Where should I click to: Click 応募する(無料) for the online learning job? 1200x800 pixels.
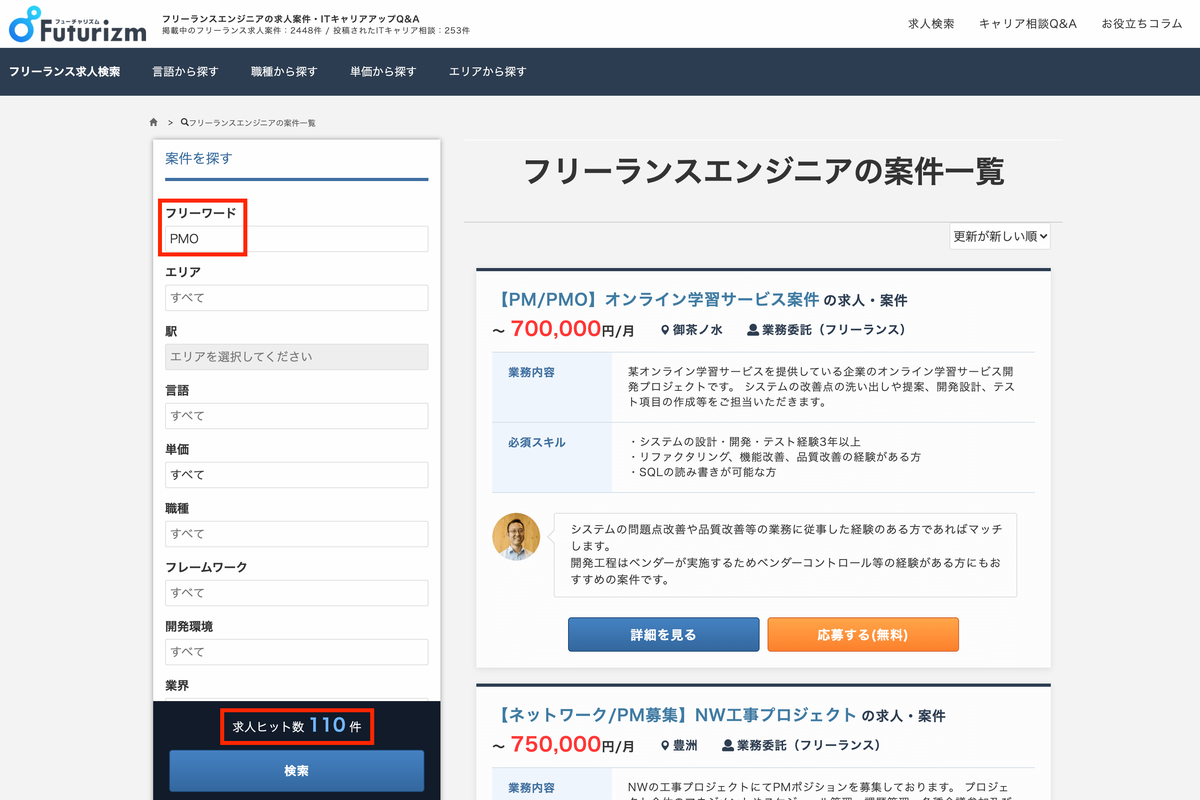(863, 635)
